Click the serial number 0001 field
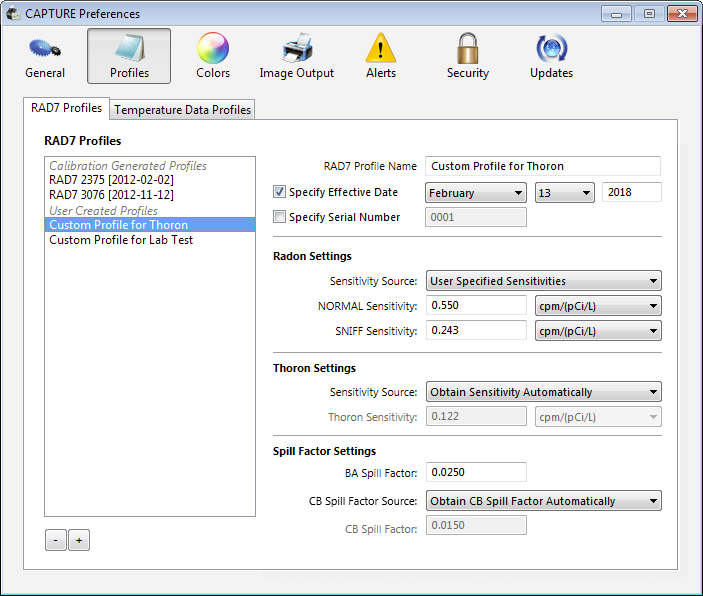The width and height of the screenshot is (703, 596). tap(476, 218)
